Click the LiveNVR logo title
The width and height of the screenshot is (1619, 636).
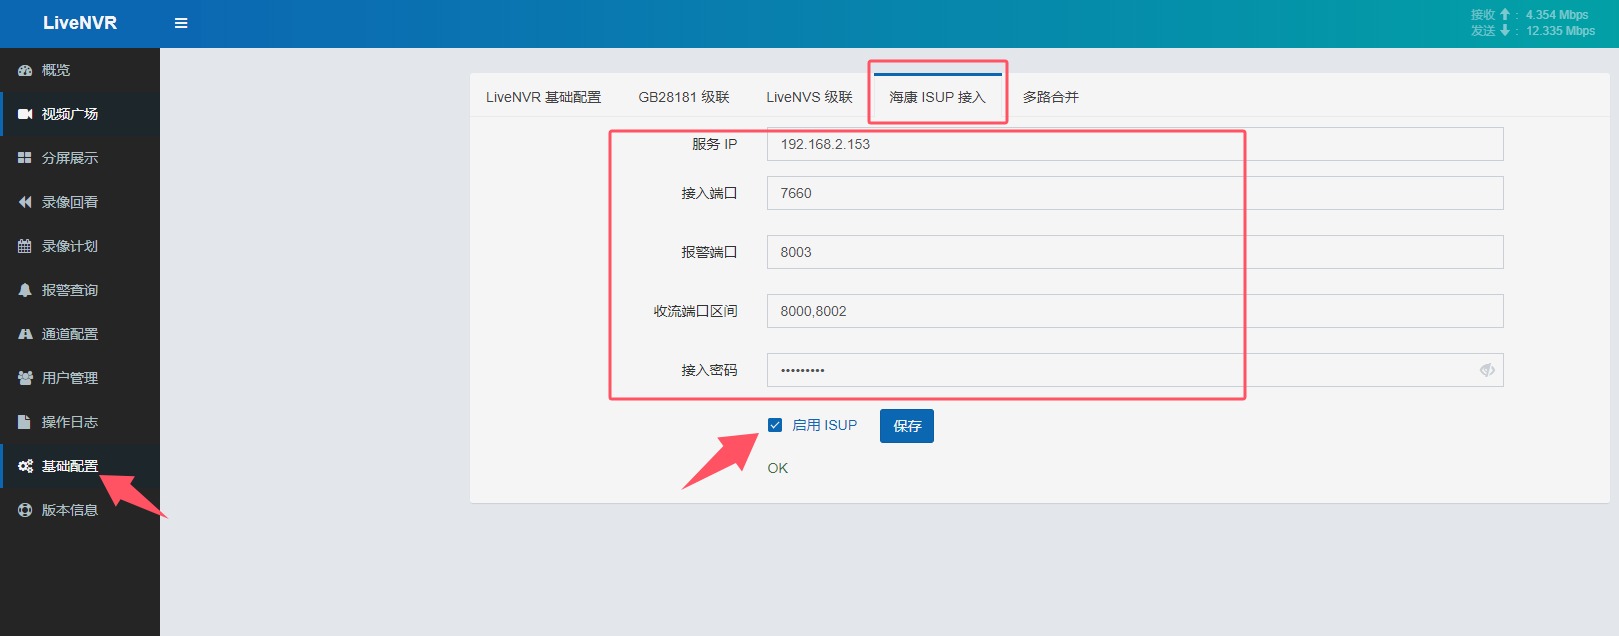click(x=80, y=23)
